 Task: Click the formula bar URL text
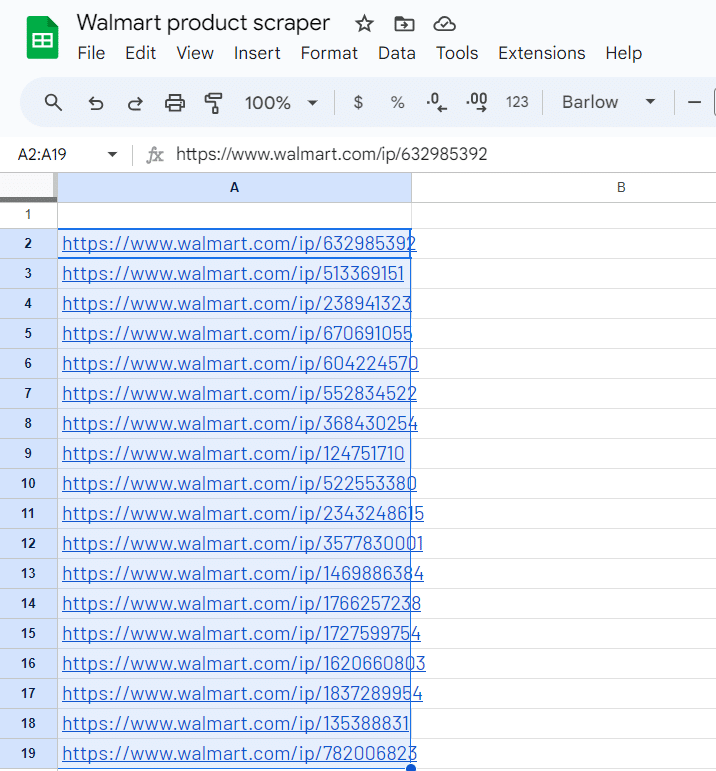point(331,155)
